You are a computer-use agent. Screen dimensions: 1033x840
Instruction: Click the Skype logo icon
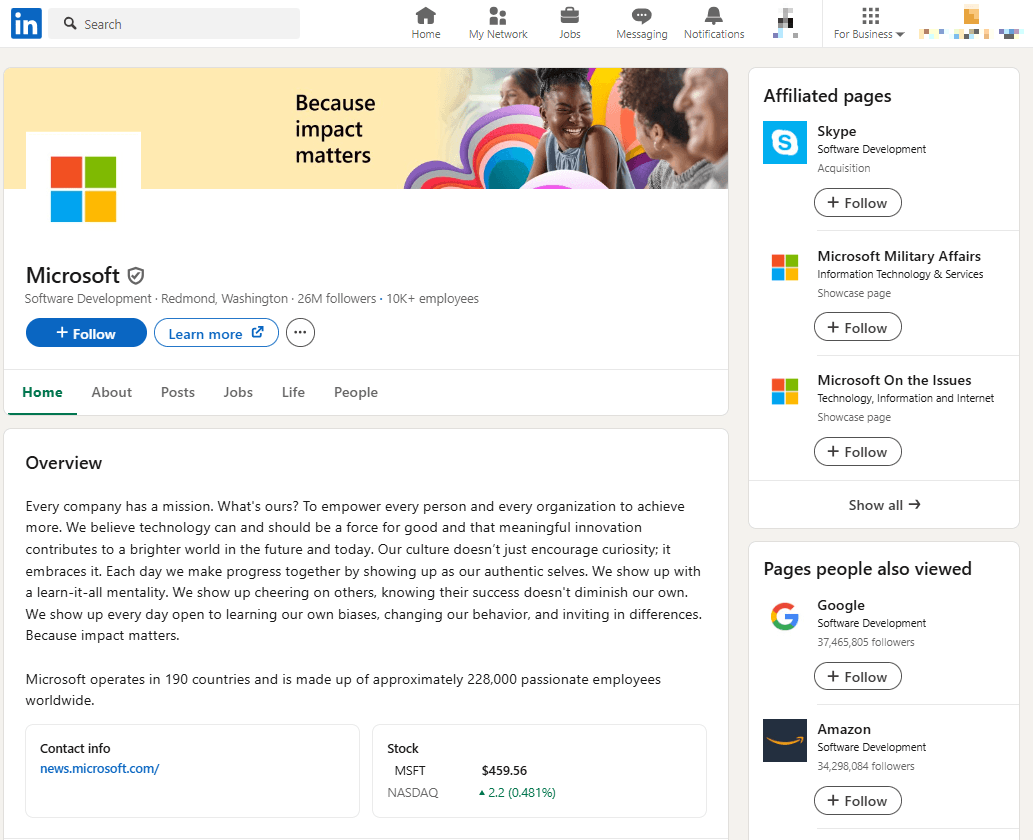point(785,142)
